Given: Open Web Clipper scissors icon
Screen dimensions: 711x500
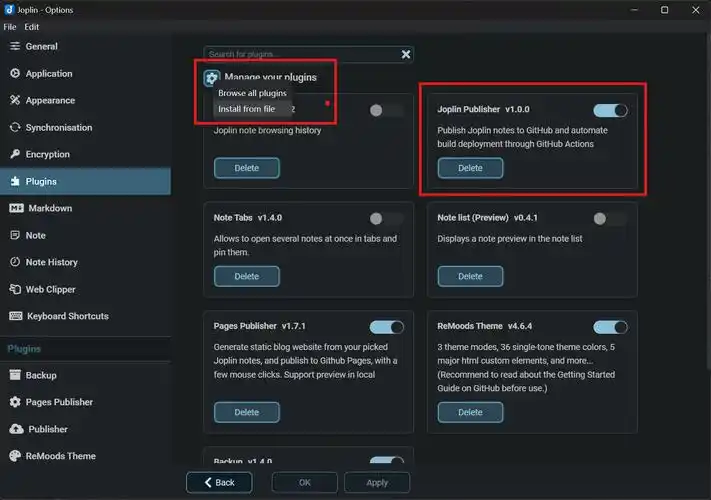Looking at the screenshot, I should click(15, 290).
